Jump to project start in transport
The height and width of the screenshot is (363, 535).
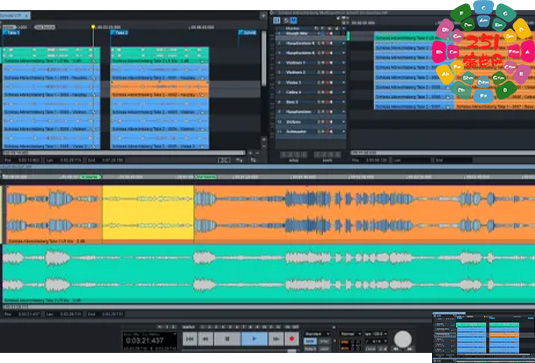[x=190, y=339]
